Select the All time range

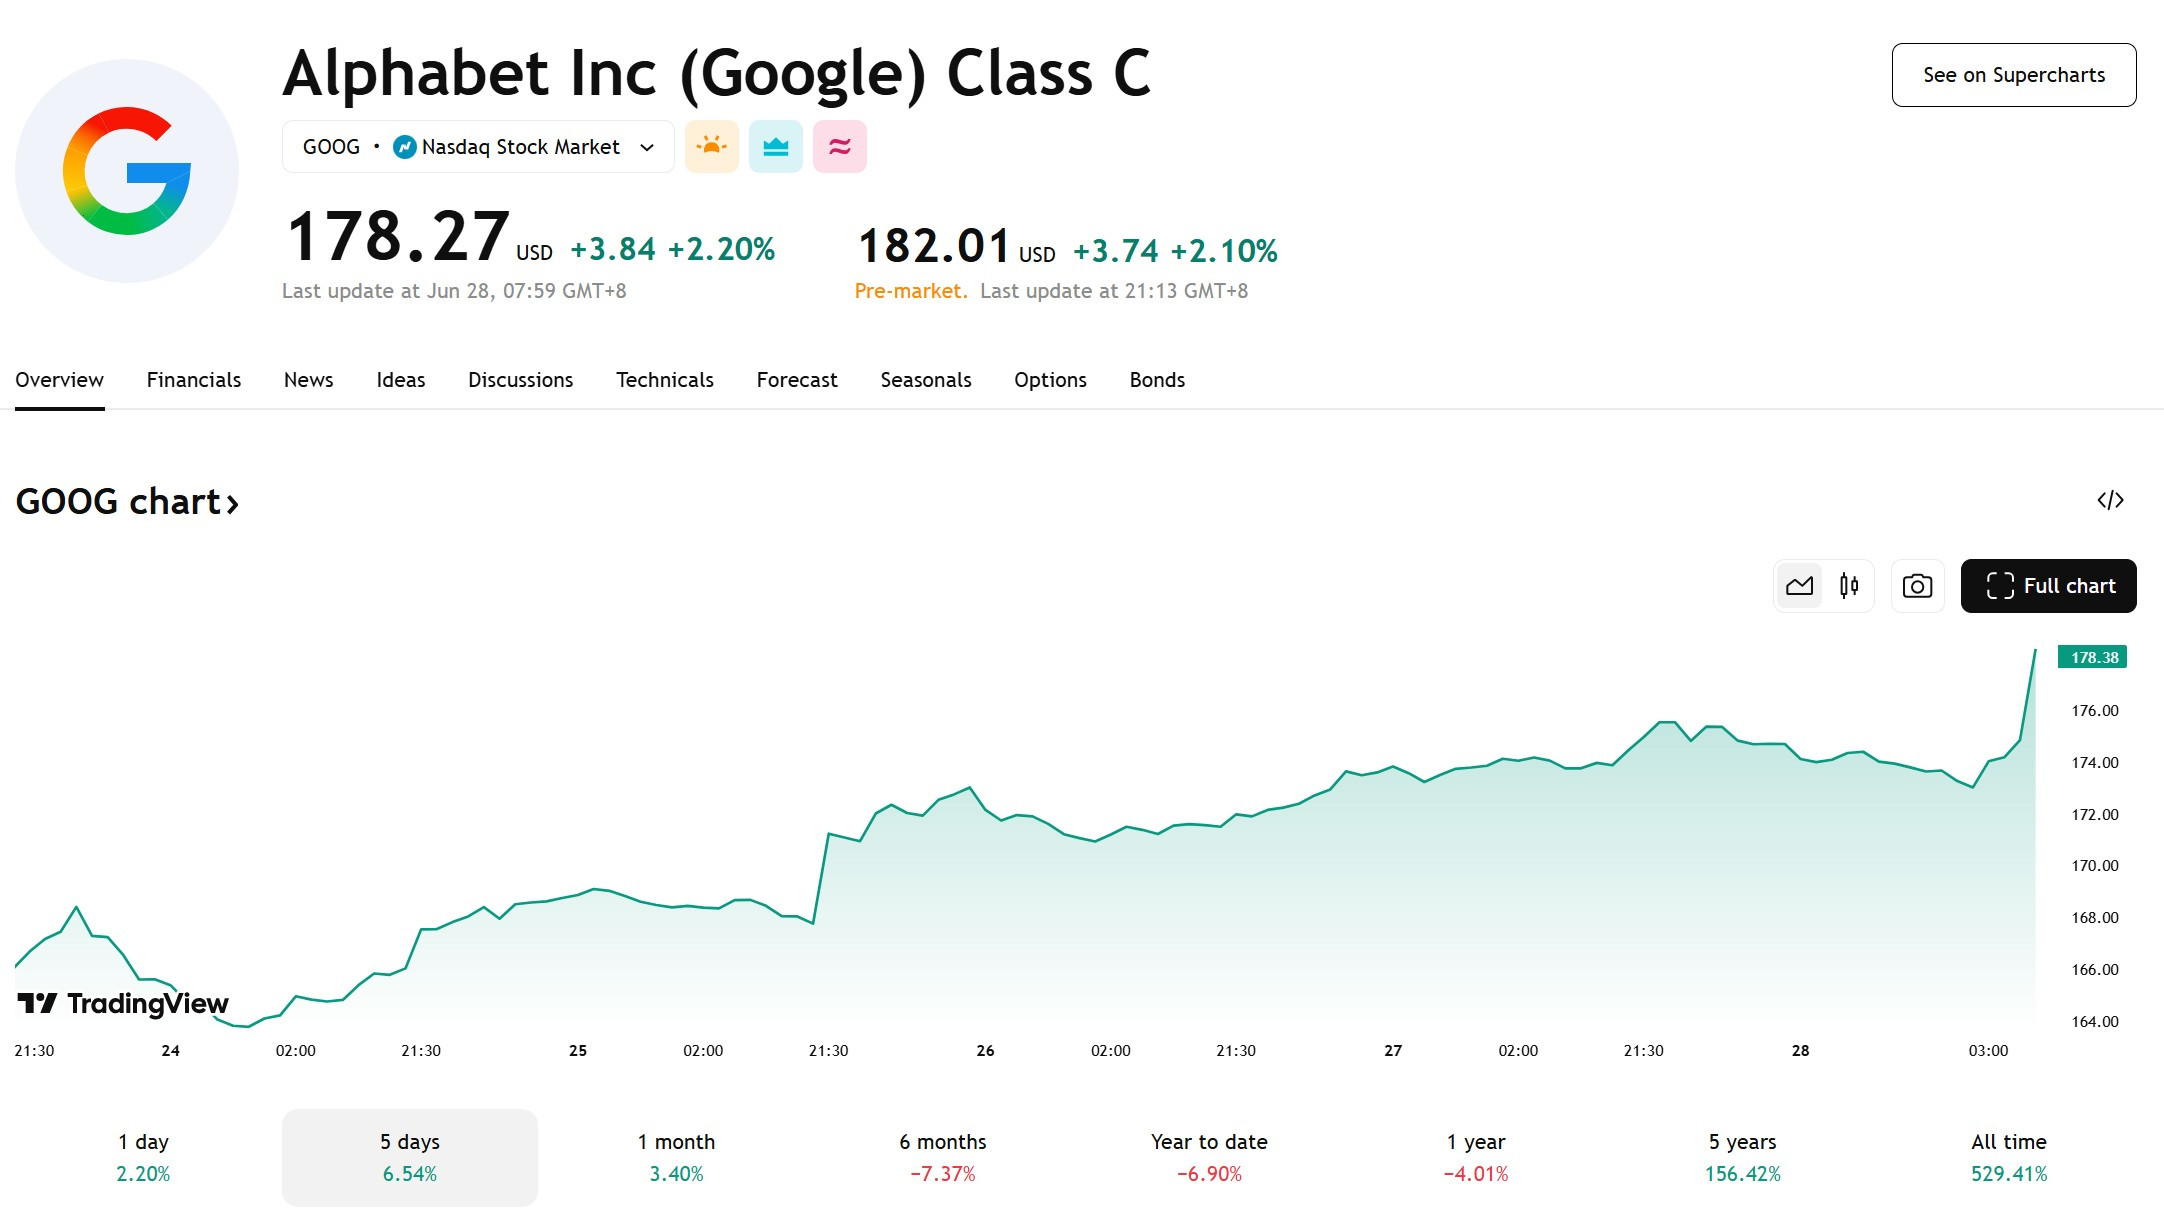pyautogui.click(x=2009, y=1157)
